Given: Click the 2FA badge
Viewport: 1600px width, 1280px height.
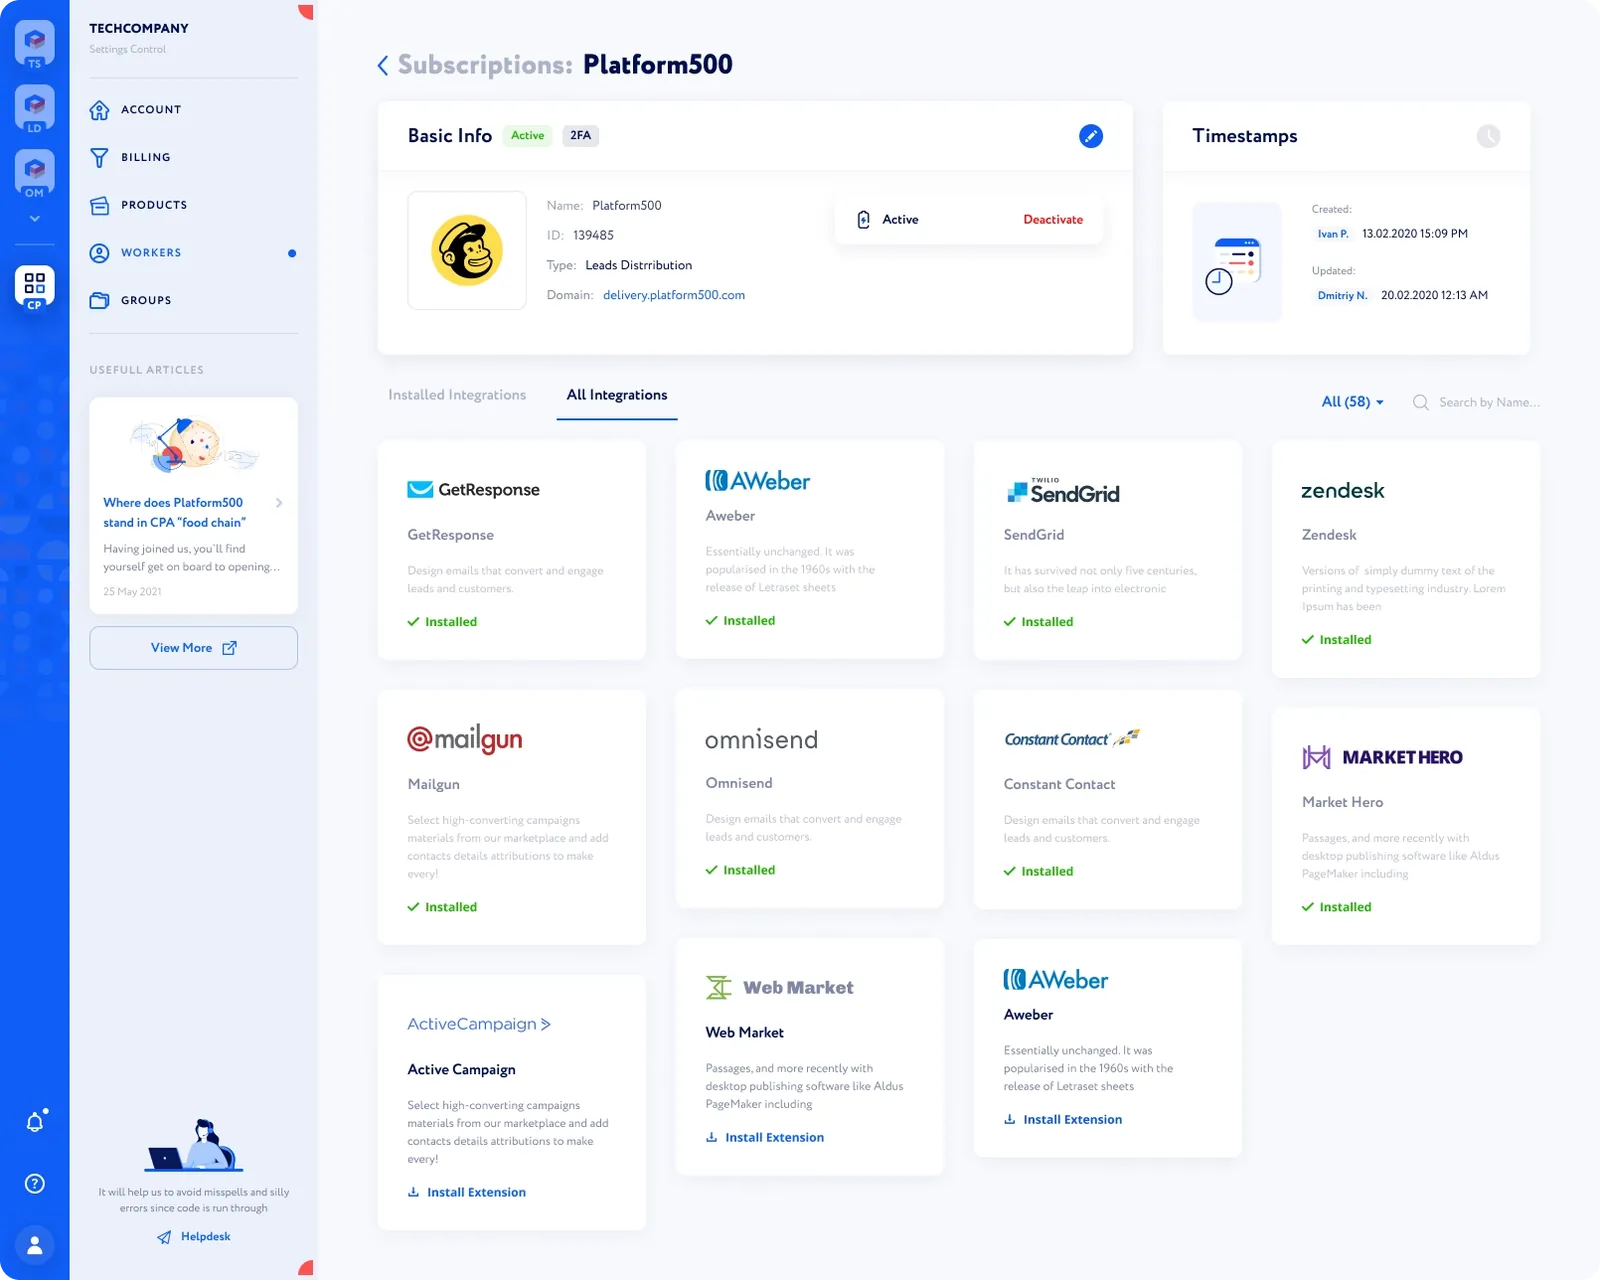Looking at the screenshot, I should 580,136.
